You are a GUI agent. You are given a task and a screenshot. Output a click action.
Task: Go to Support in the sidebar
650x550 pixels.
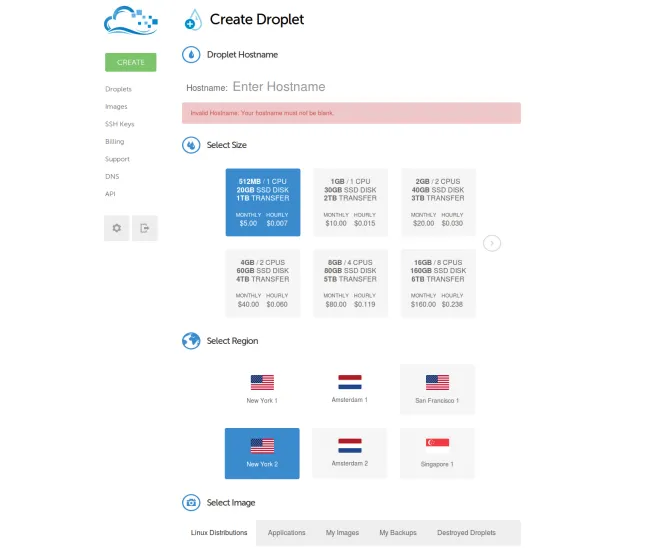(x=117, y=159)
